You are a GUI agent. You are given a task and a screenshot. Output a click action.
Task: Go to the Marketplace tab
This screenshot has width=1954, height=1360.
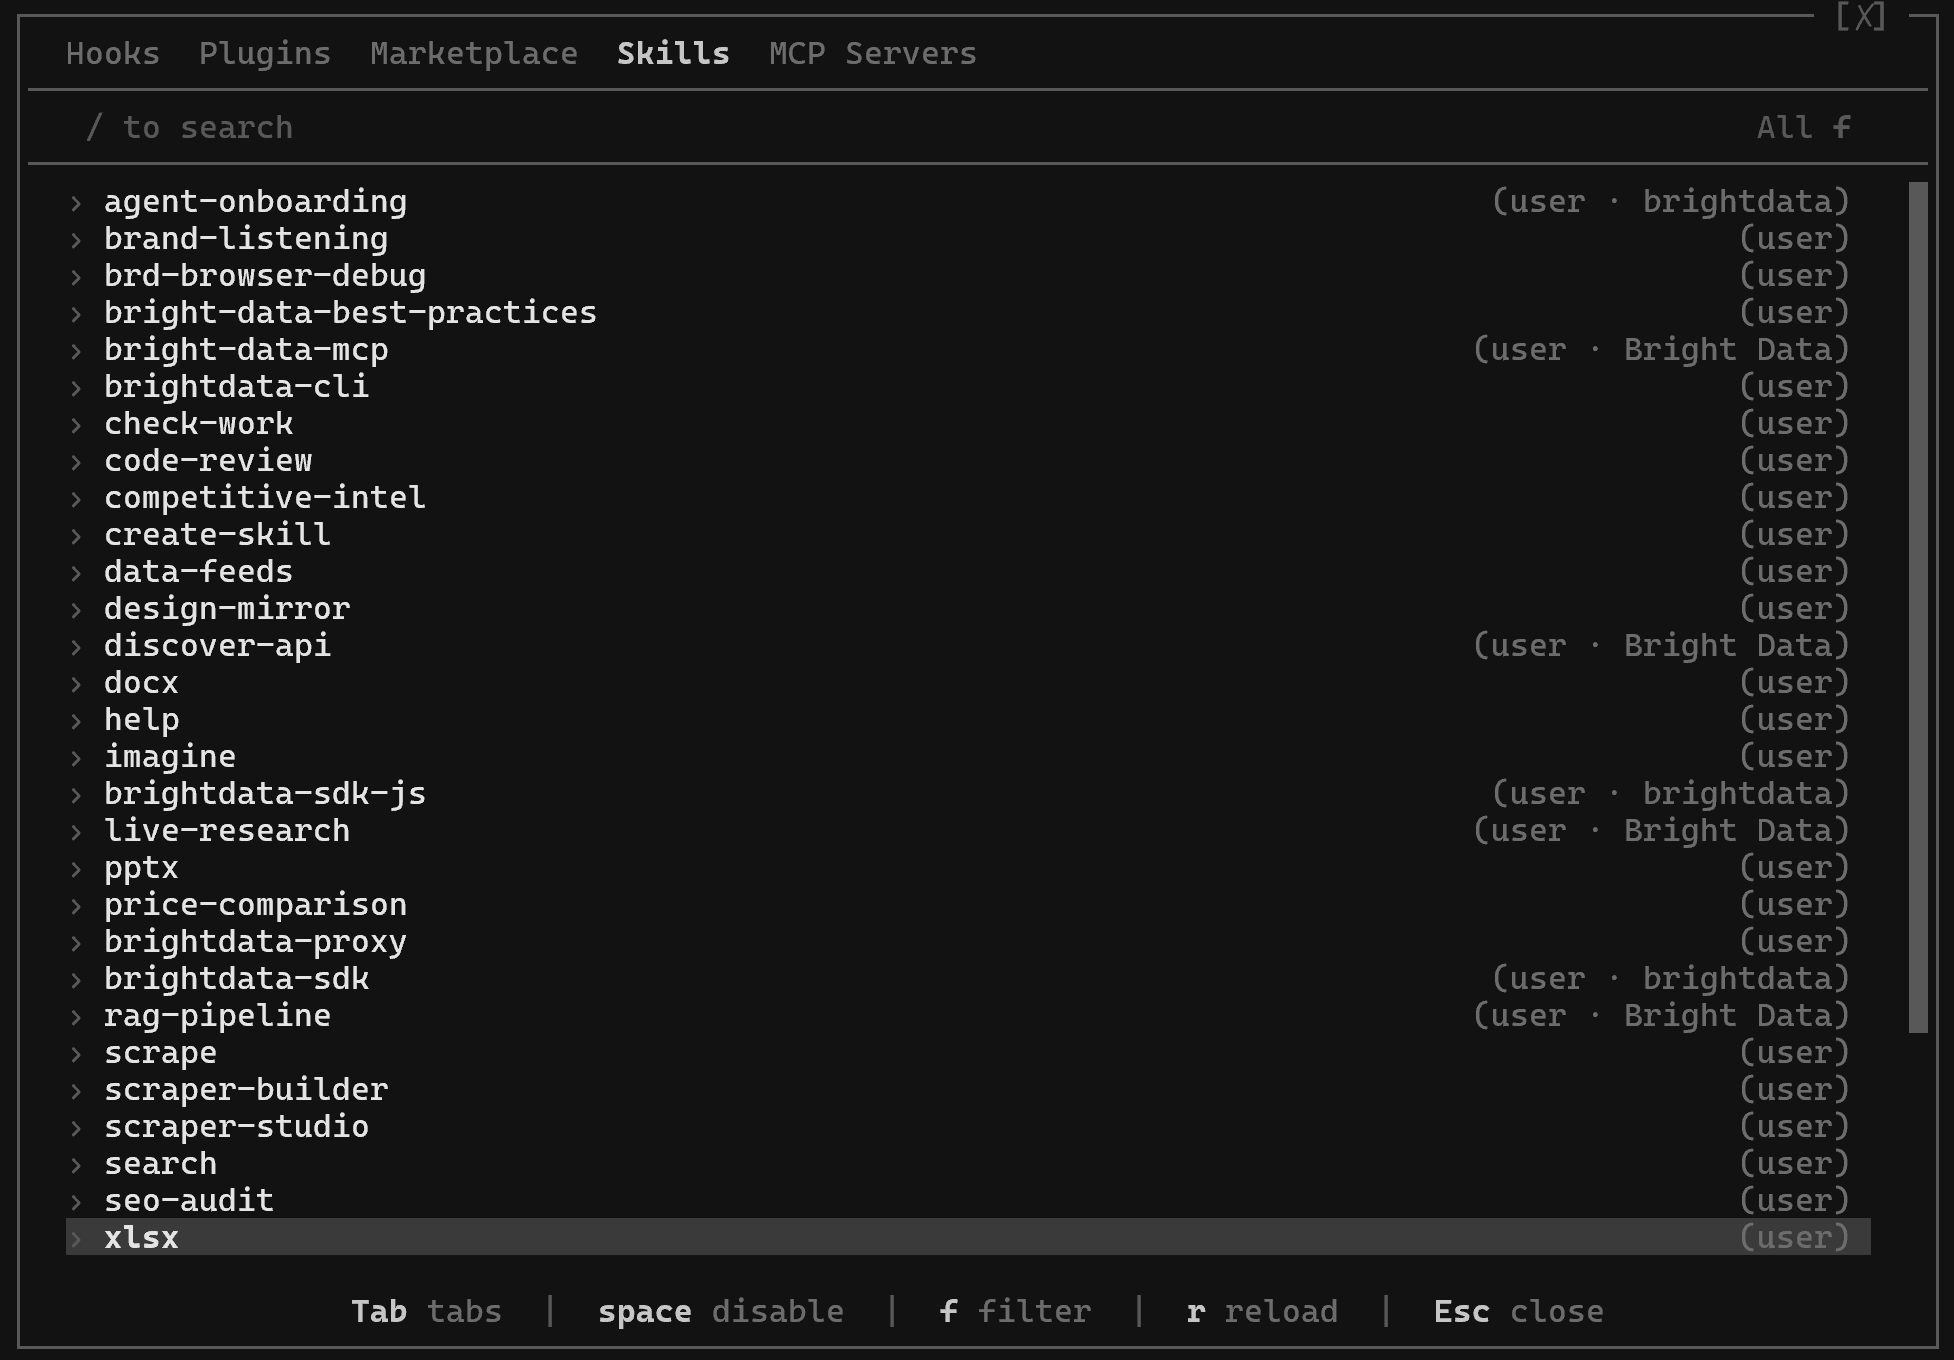pos(473,53)
